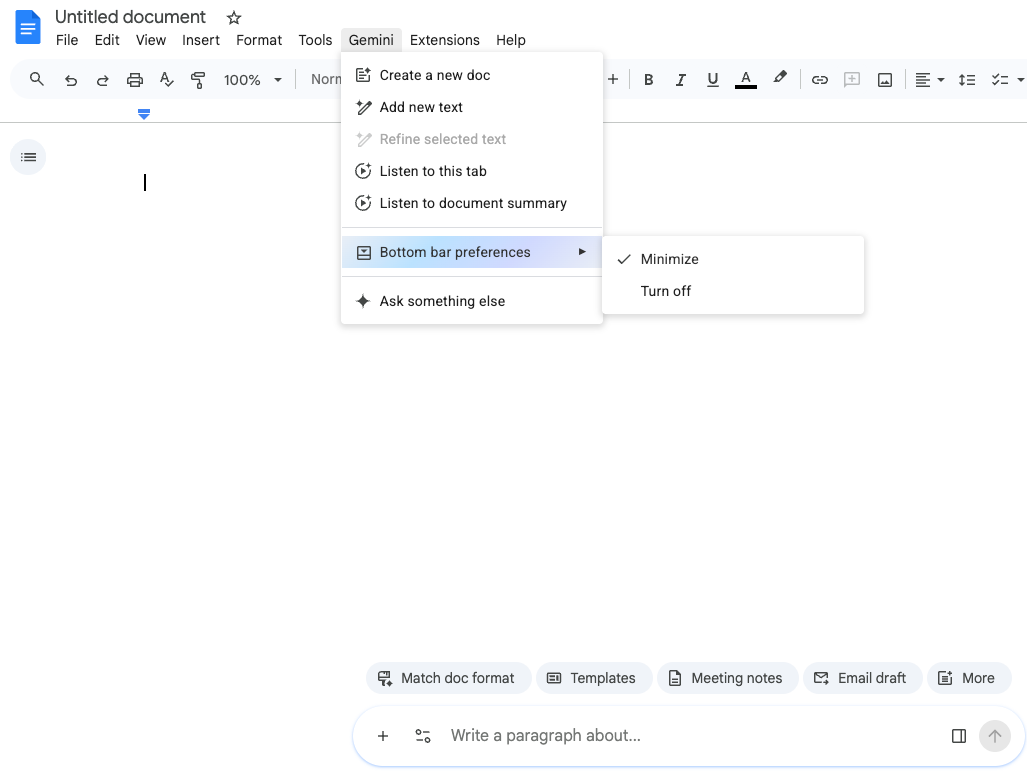Close the open Gemini menu
This screenshot has height=775, width=1027.
(x=371, y=41)
